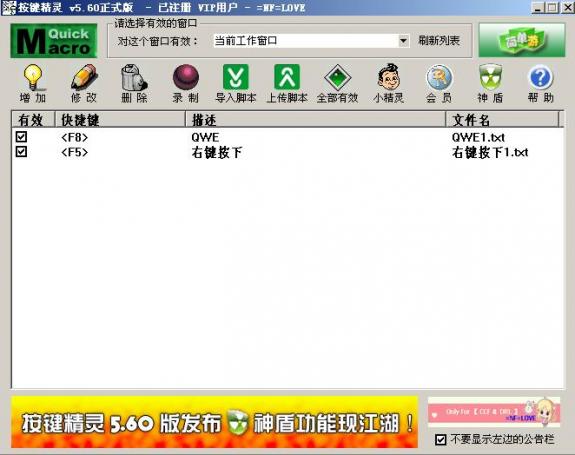Toggle the F5 右键按下 script checkbox
The height and width of the screenshot is (455, 575).
pos(21,151)
